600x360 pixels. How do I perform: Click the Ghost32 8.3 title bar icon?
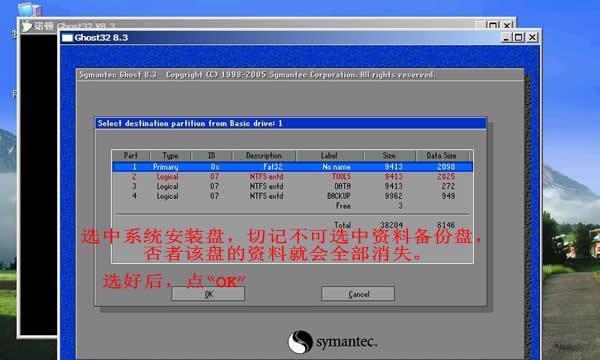click(67, 37)
